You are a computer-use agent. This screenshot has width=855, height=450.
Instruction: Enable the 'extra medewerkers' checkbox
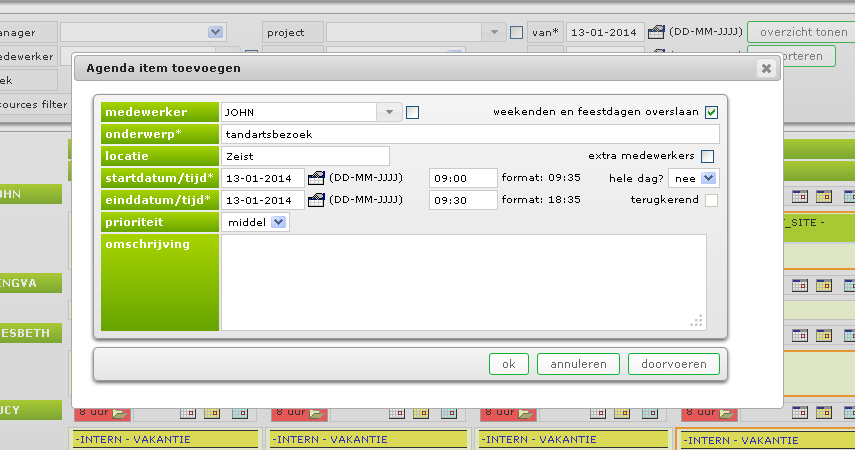708,157
